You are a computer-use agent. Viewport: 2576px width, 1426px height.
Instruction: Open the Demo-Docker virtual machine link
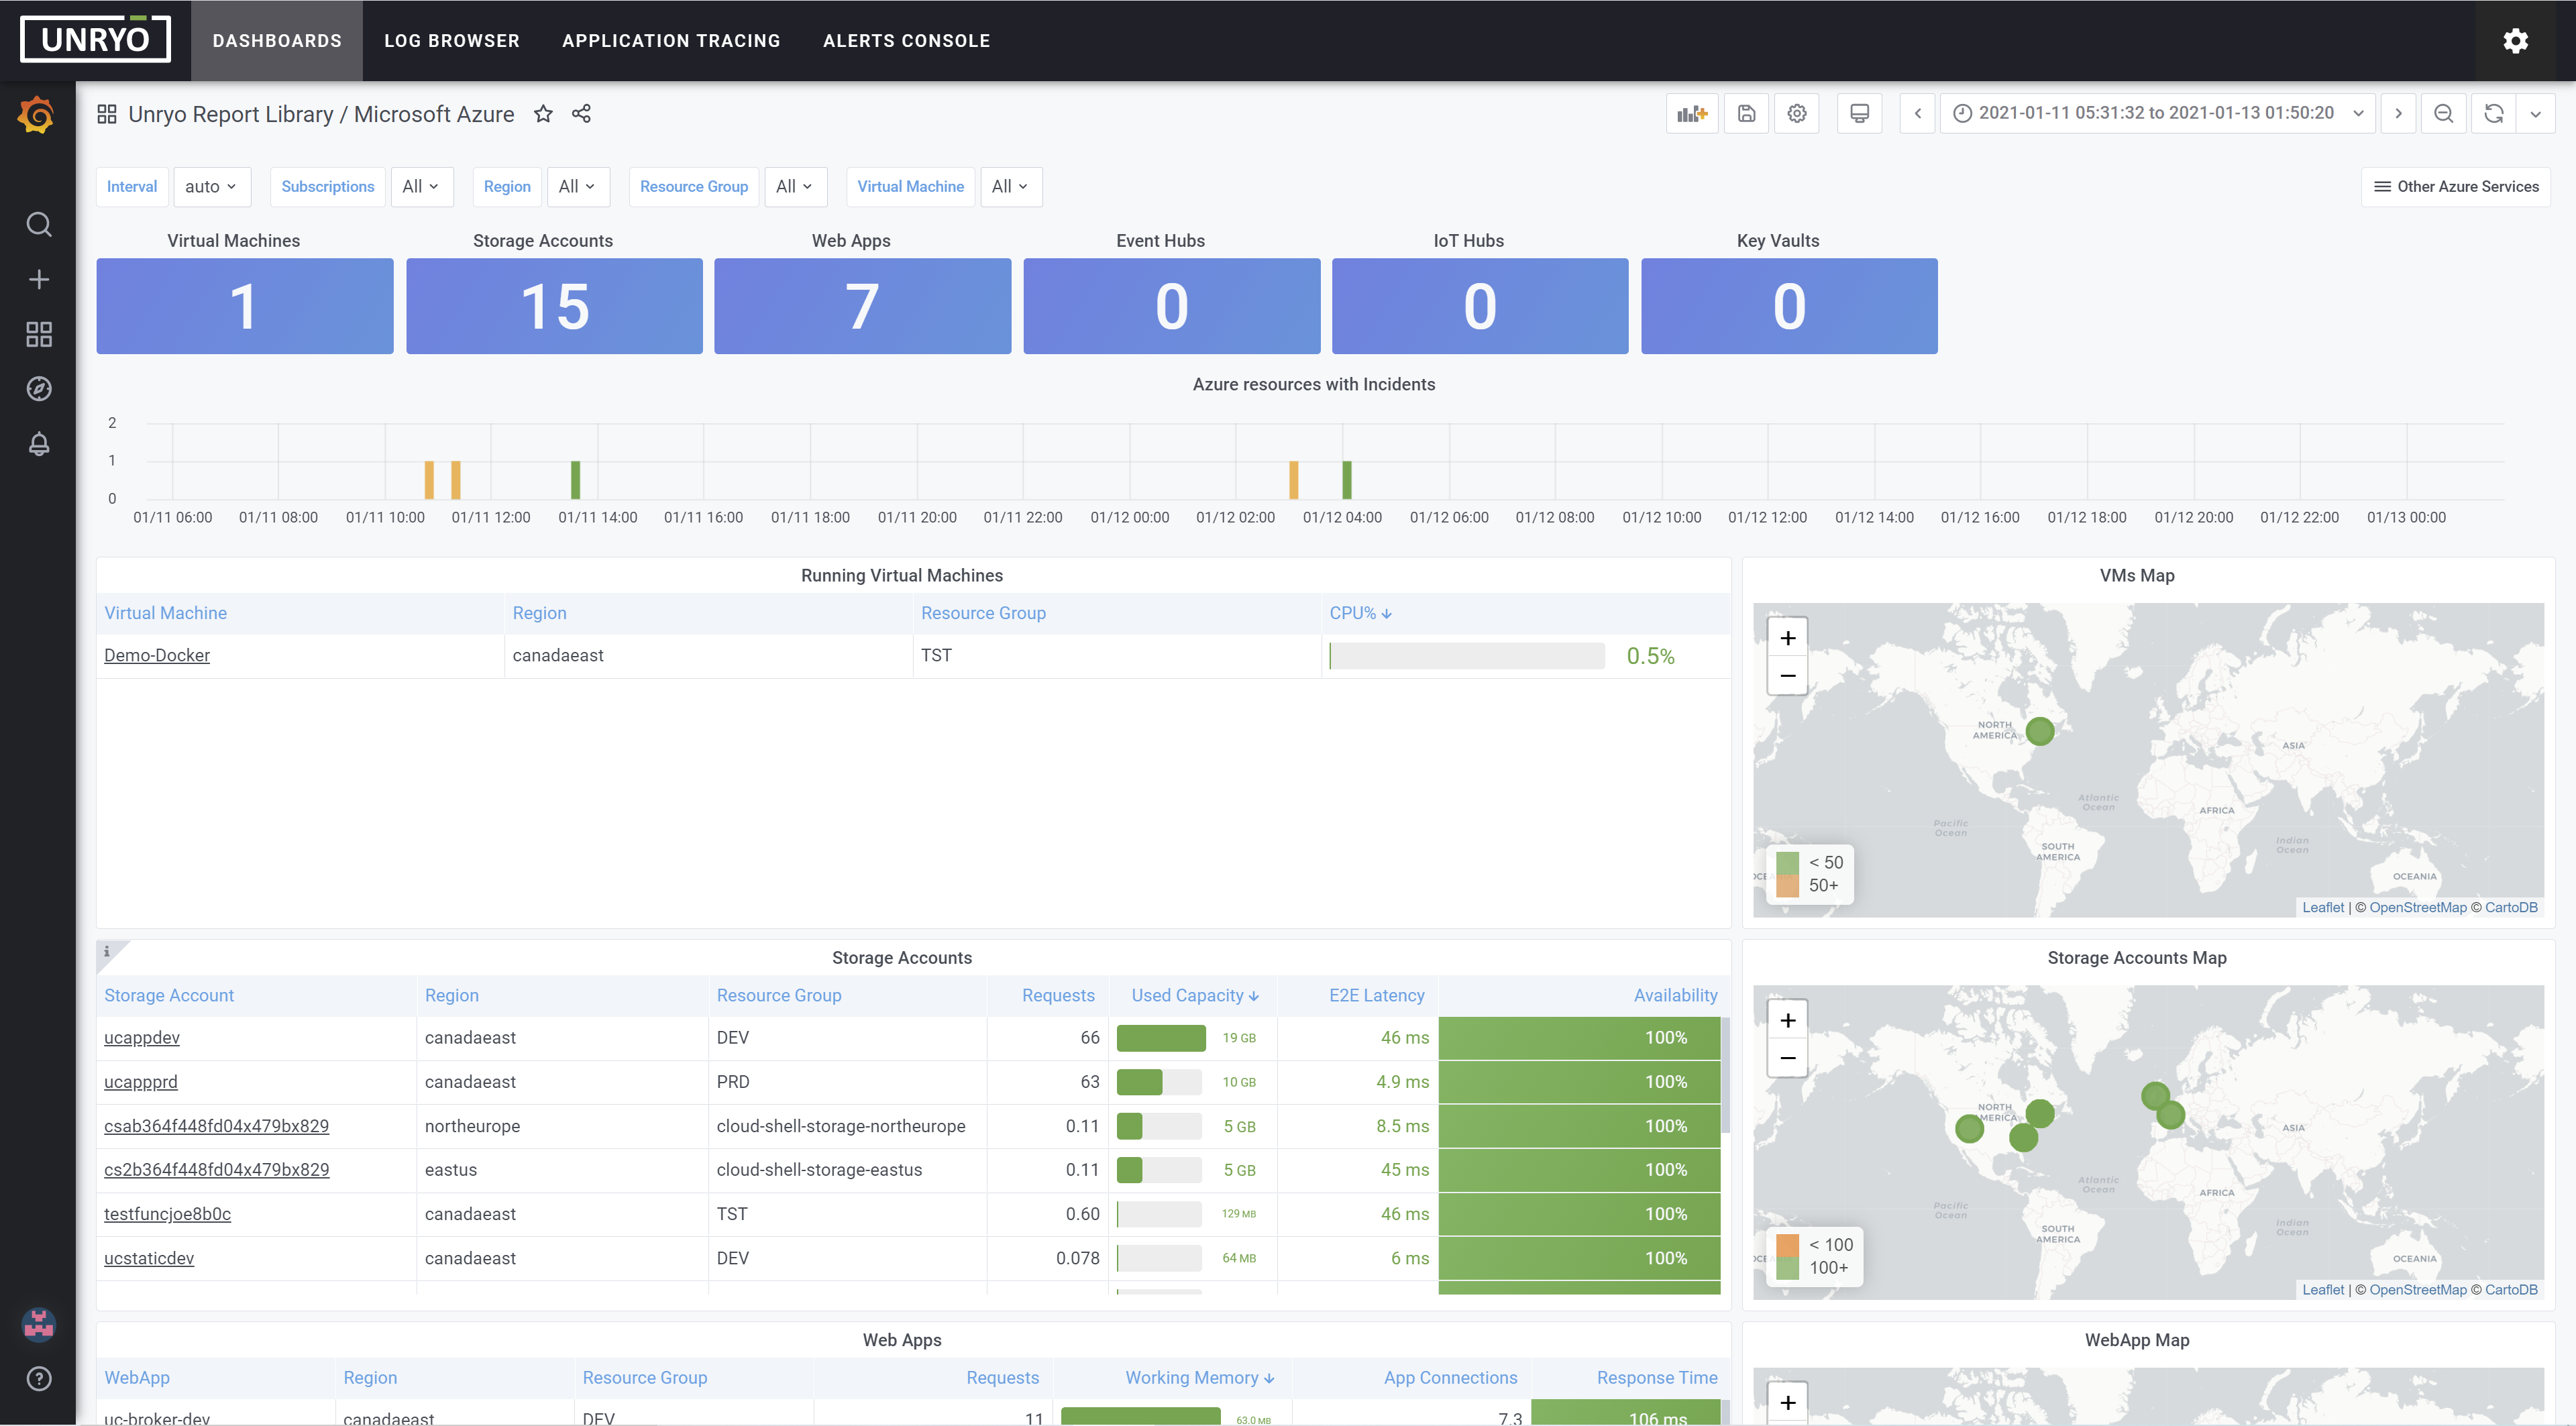click(x=157, y=655)
